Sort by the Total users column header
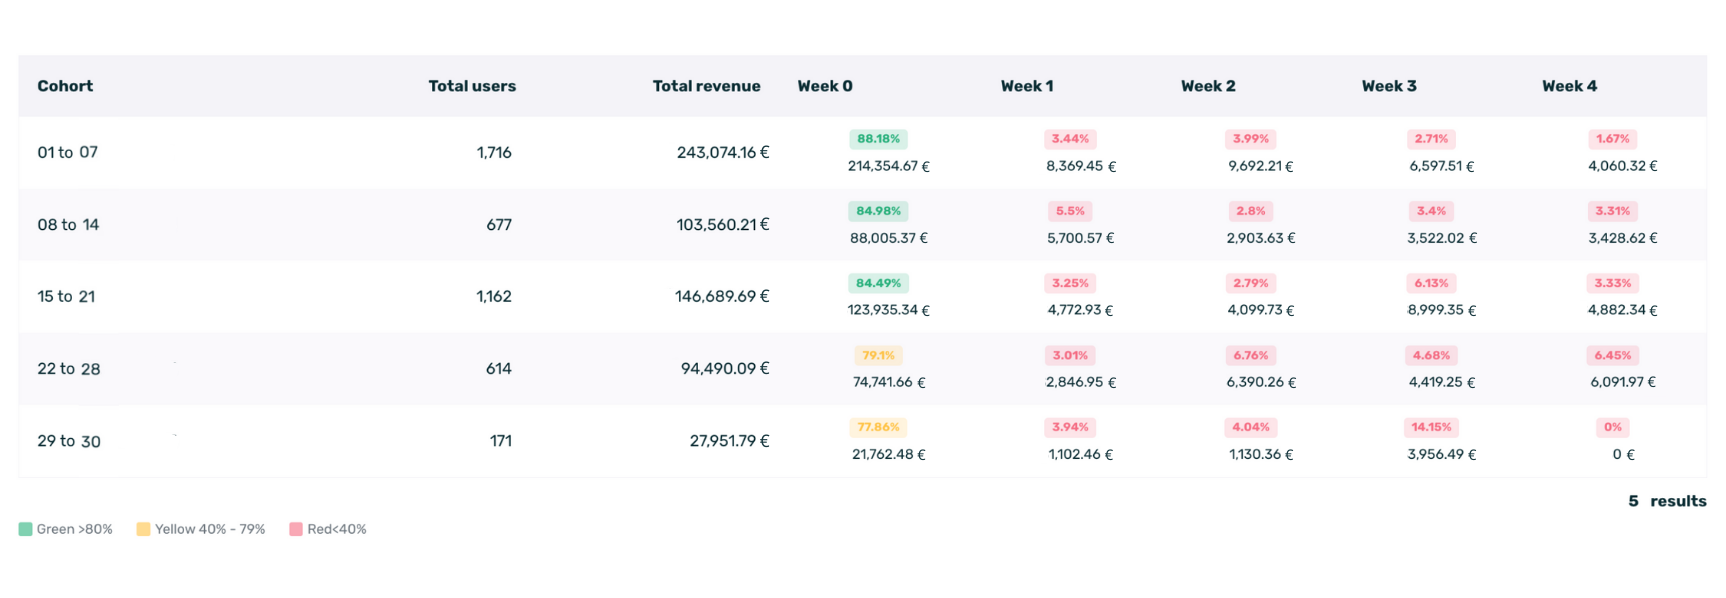This screenshot has width=1726, height=598. click(472, 86)
